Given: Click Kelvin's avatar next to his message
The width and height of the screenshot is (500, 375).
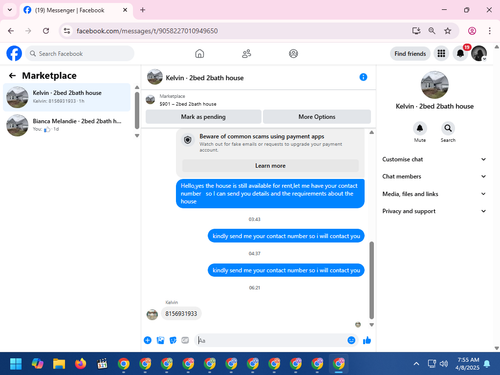Looking at the screenshot, I should click(152, 314).
